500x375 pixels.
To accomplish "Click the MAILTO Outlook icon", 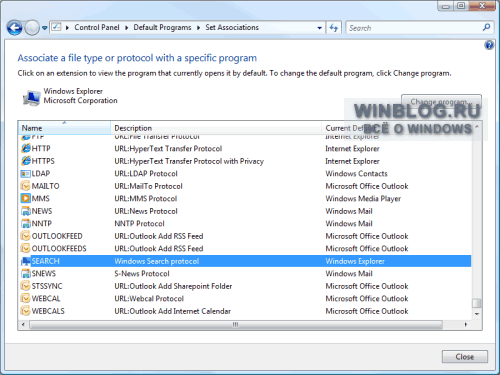I will tap(26, 186).
